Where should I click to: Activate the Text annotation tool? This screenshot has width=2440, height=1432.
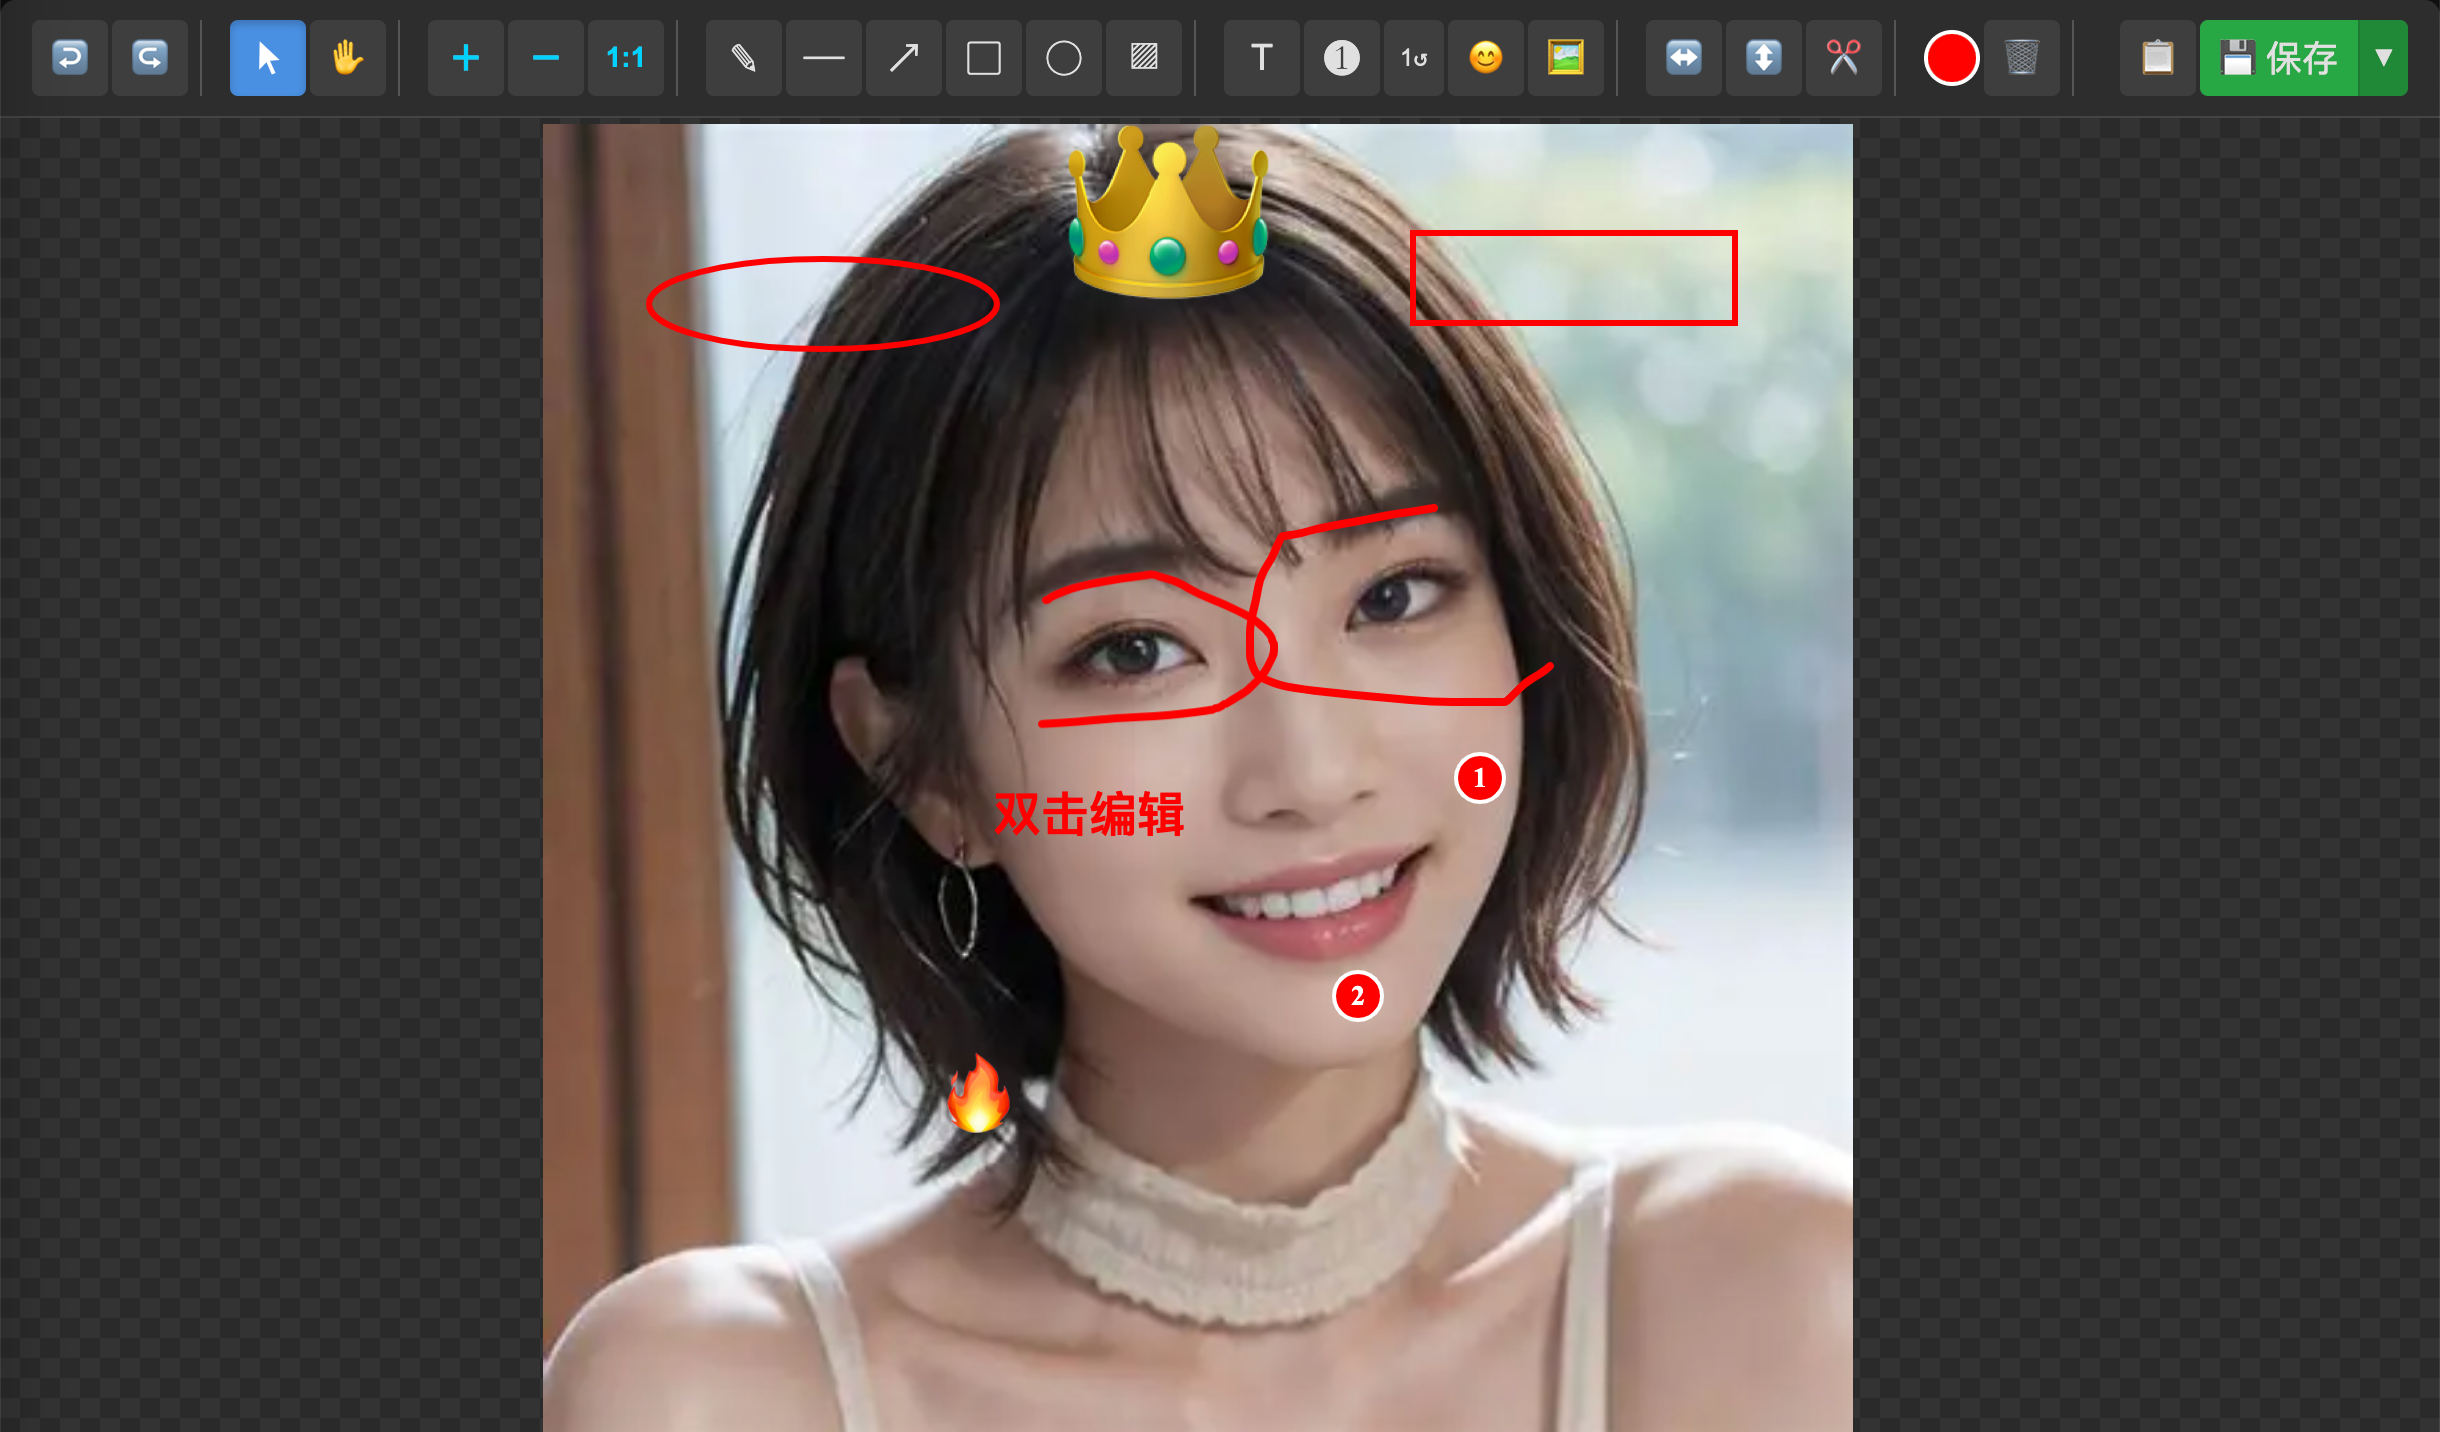[1260, 58]
